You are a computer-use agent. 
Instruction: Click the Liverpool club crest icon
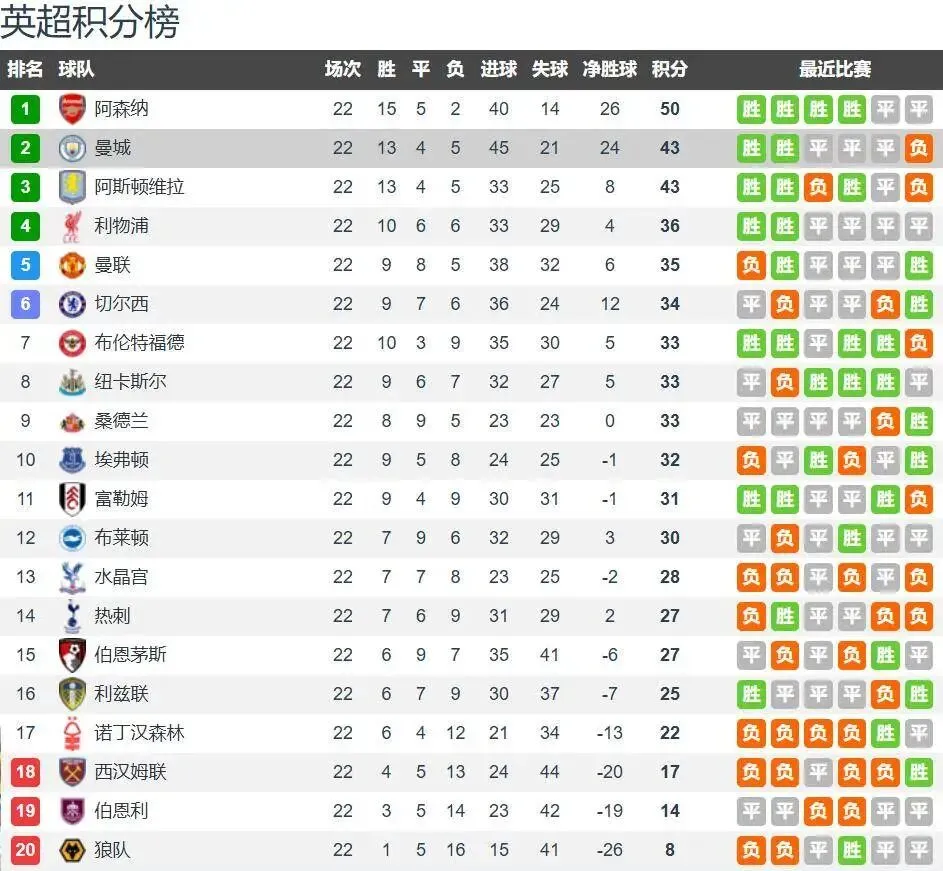pyautogui.click(x=72, y=226)
